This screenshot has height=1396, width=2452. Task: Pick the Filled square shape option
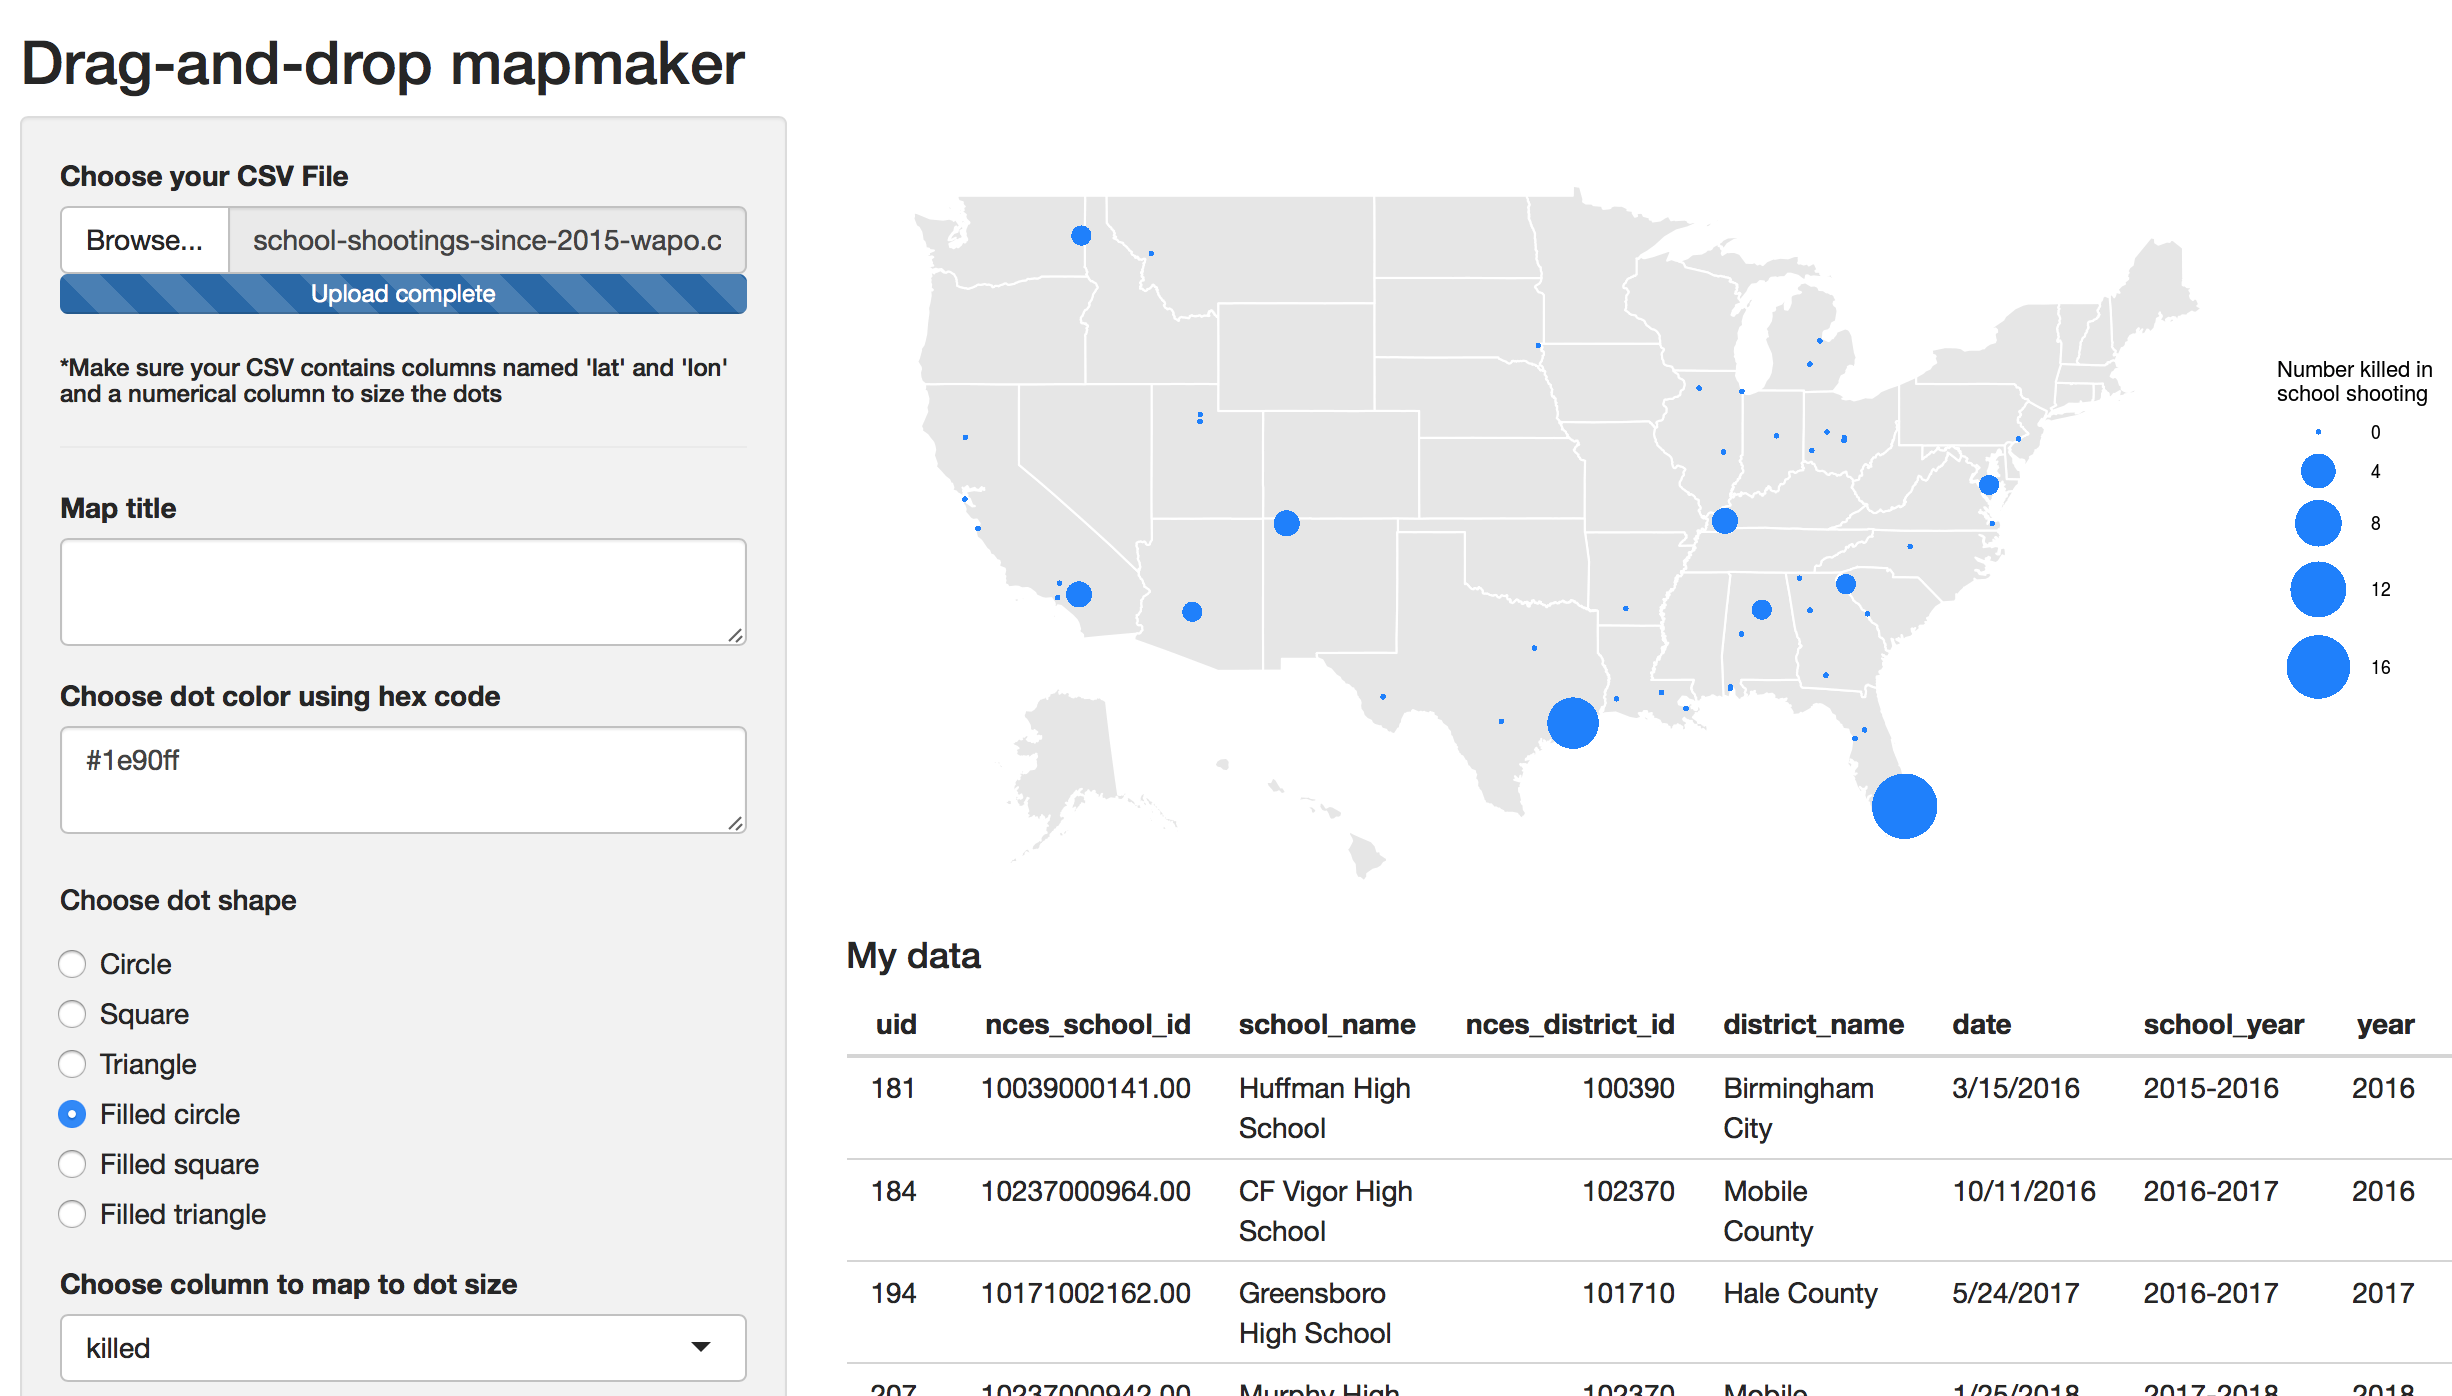[72, 1164]
